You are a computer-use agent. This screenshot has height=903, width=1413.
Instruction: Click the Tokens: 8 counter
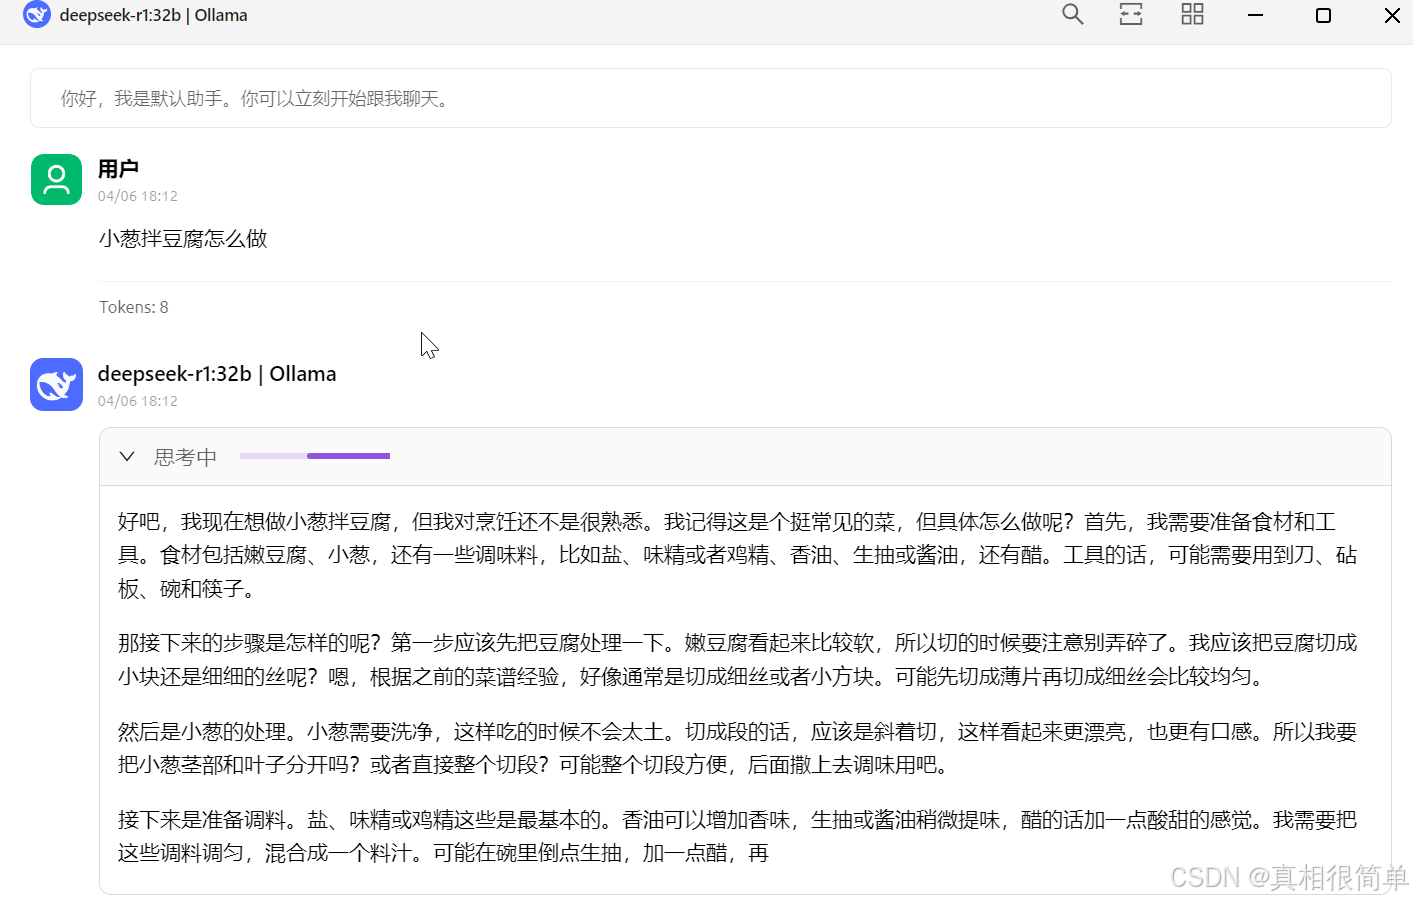pyautogui.click(x=134, y=307)
